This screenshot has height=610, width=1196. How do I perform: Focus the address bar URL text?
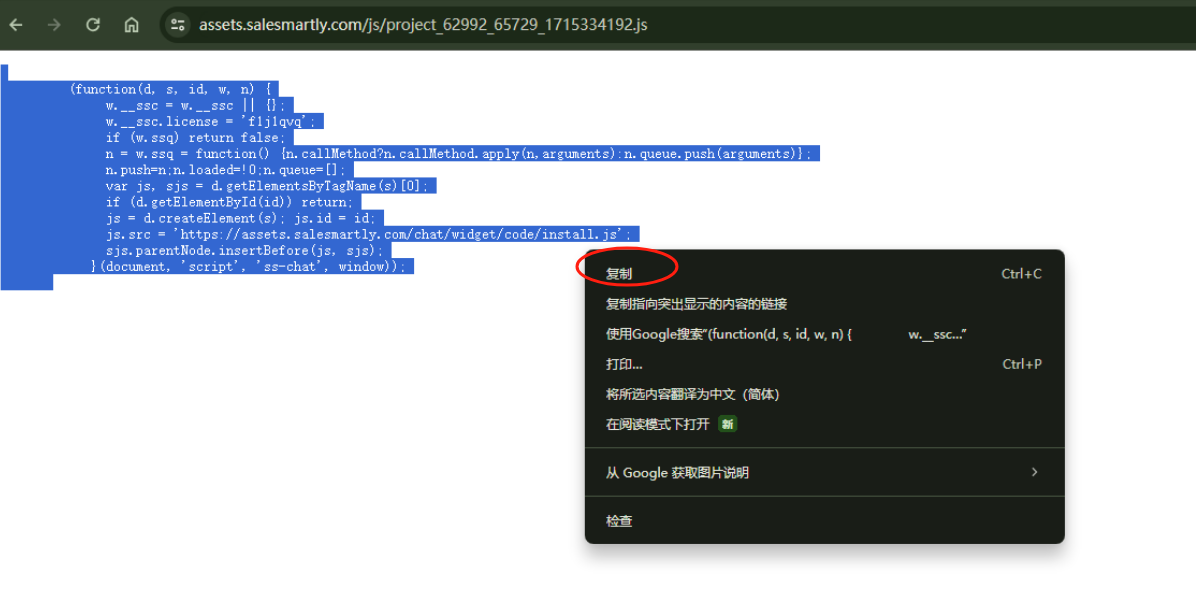pyautogui.click(x=423, y=24)
